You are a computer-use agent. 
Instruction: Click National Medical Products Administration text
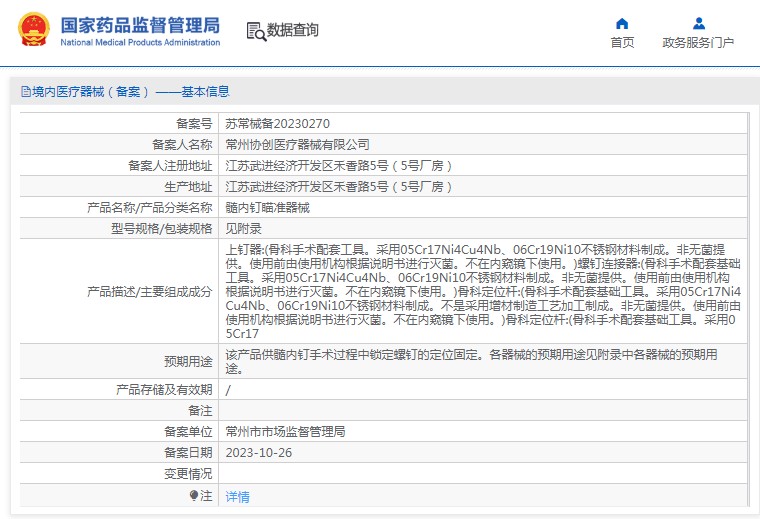pyautogui.click(x=140, y=43)
